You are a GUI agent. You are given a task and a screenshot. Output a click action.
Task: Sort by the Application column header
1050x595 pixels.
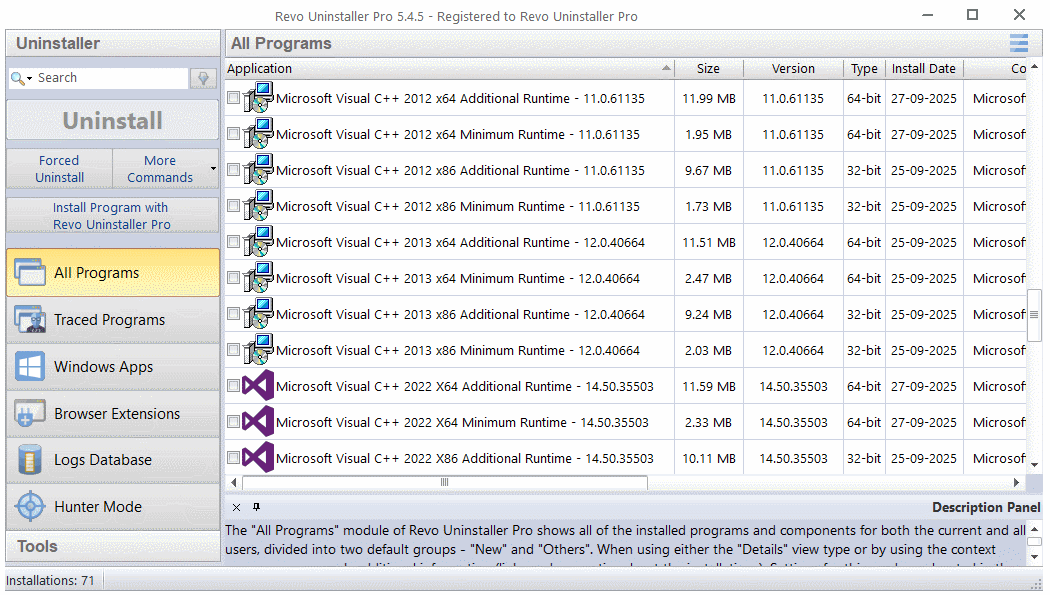(449, 68)
